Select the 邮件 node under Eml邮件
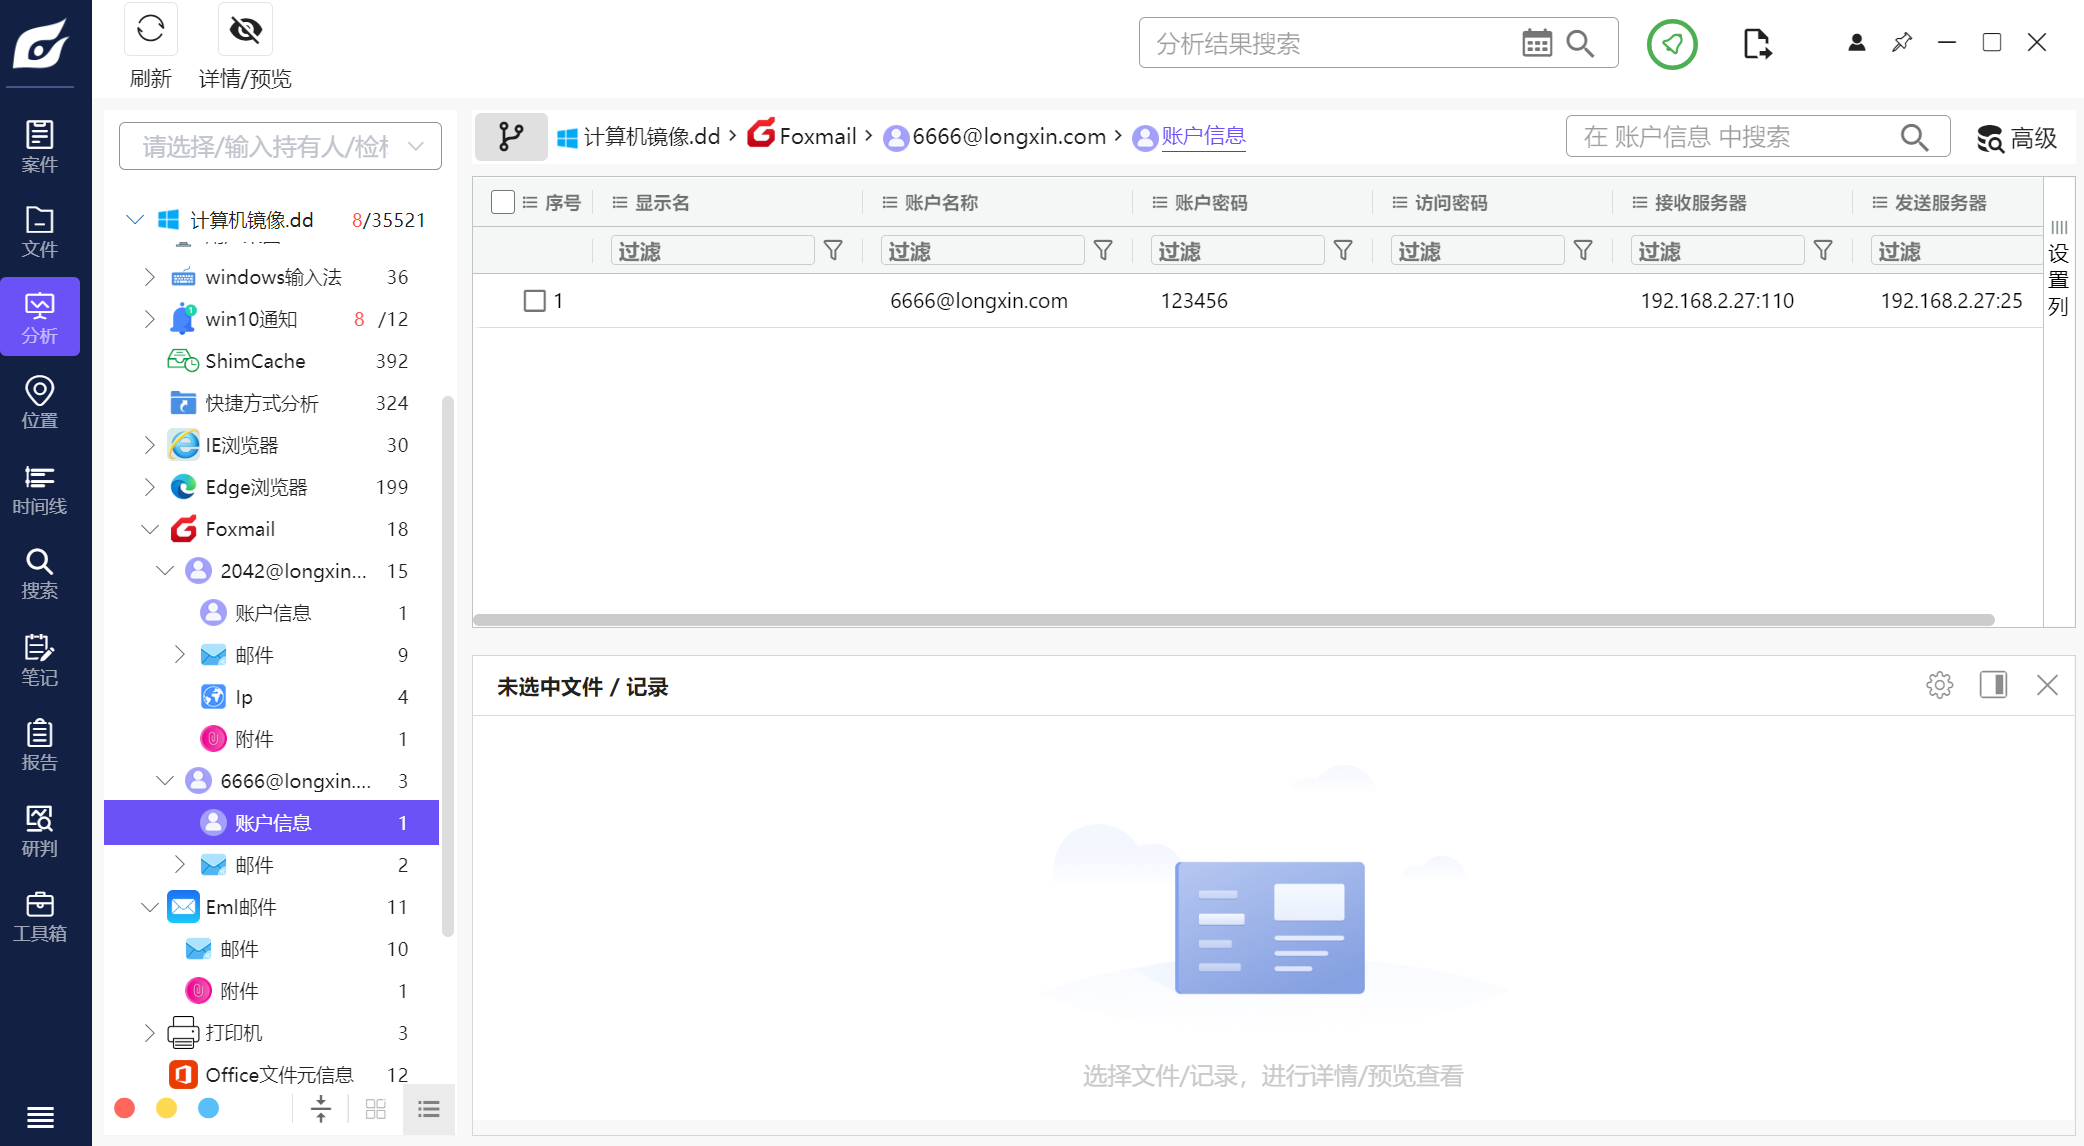This screenshot has height=1146, width=2084. click(239, 949)
